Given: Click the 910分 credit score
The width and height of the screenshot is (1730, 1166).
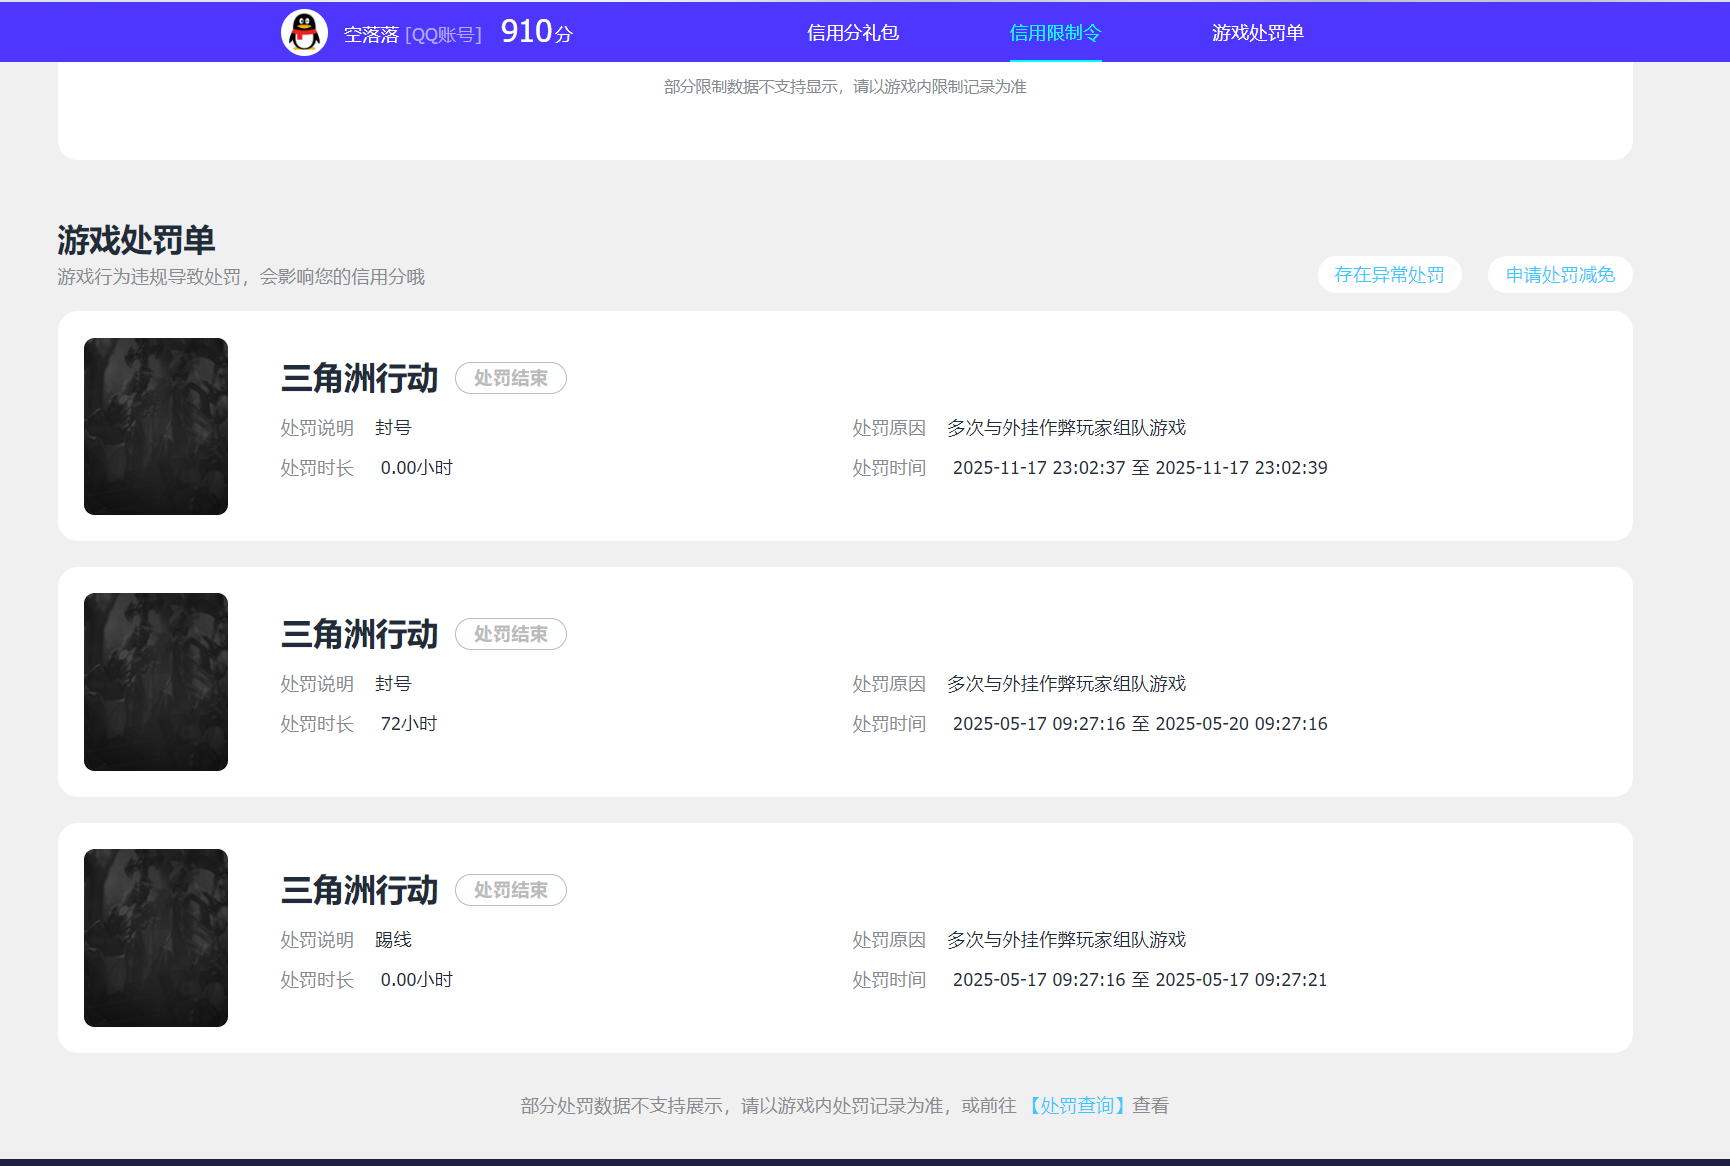Looking at the screenshot, I should pyautogui.click(x=537, y=32).
